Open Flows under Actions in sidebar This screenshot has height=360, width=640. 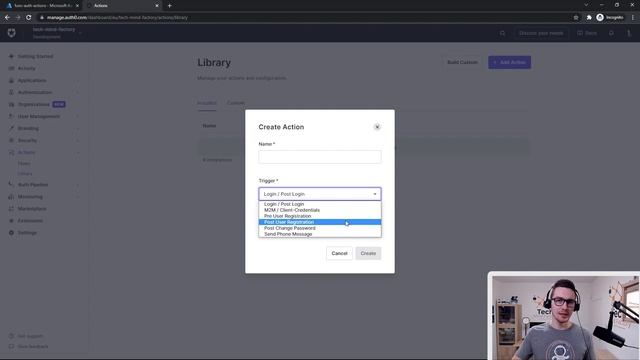point(24,164)
